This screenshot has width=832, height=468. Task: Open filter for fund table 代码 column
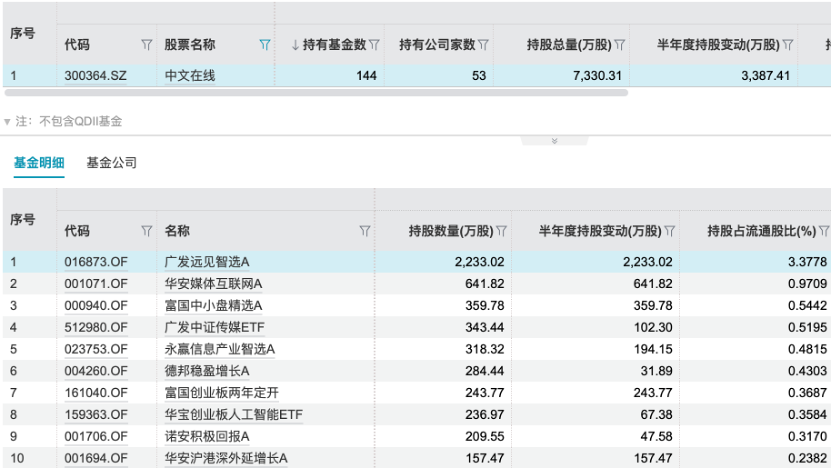click(146, 231)
